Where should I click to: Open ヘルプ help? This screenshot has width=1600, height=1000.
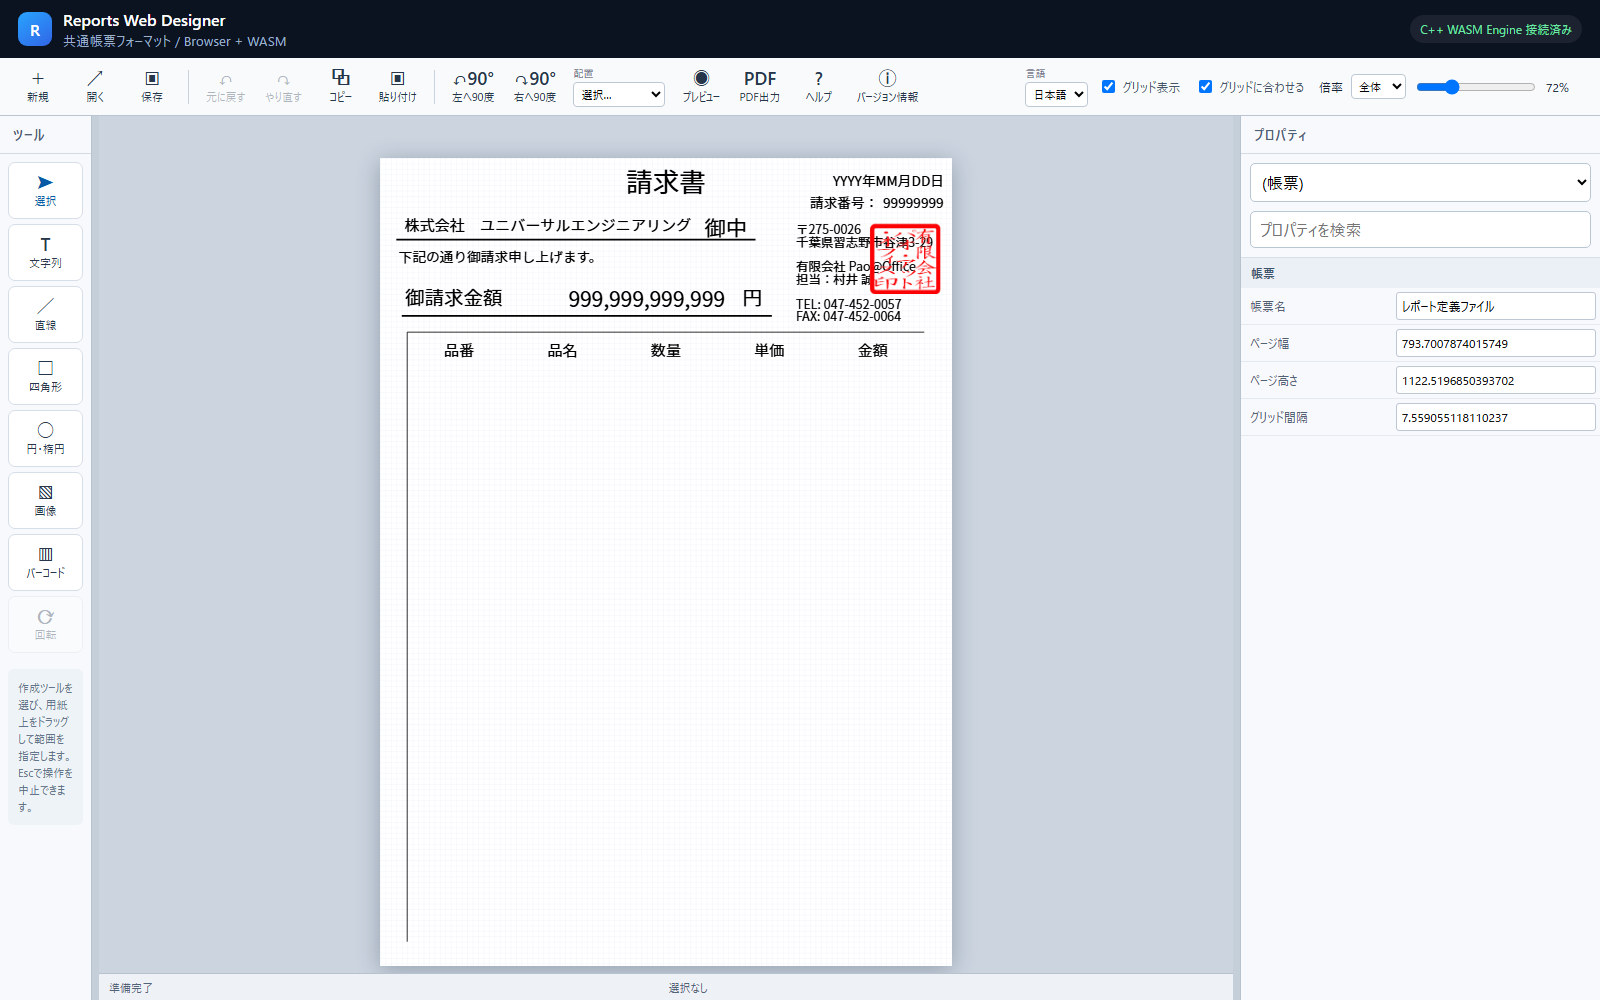(x=819, y=87)
